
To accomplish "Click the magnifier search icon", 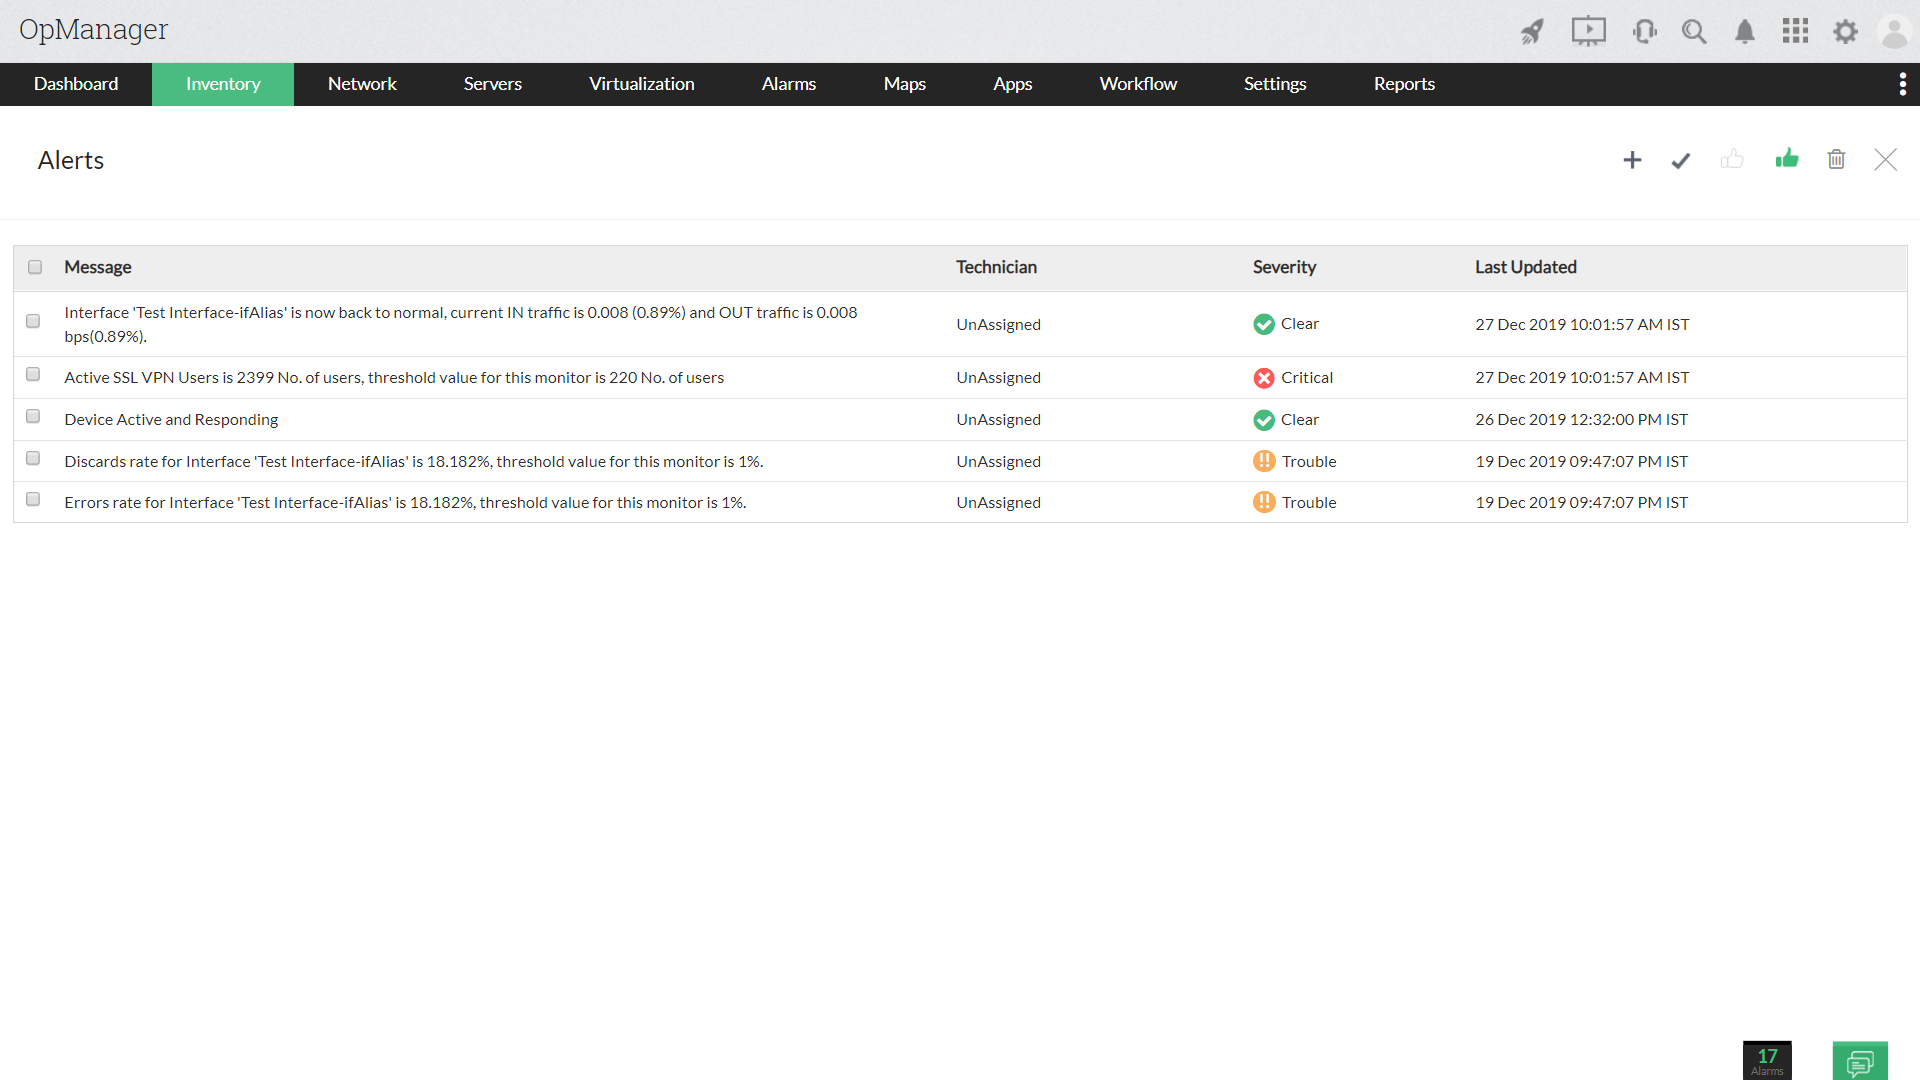I will click(x=1694, y=31).
